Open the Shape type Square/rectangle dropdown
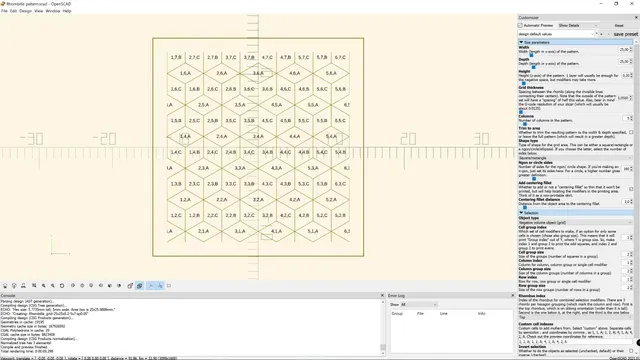This screenshot has height=360, width=640. point(575,158)
